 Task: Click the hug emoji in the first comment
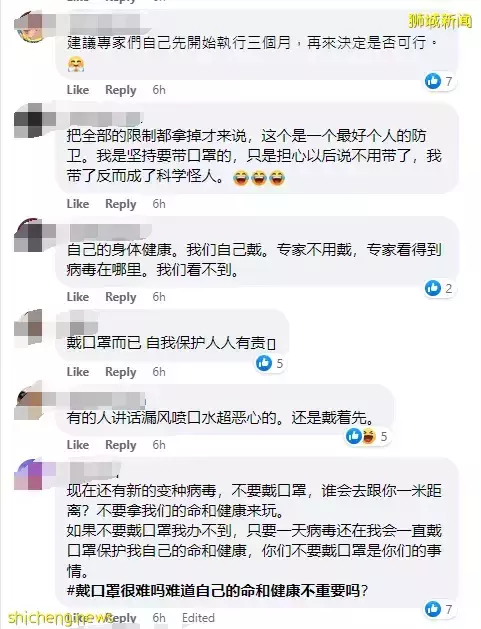pos(76,64)
